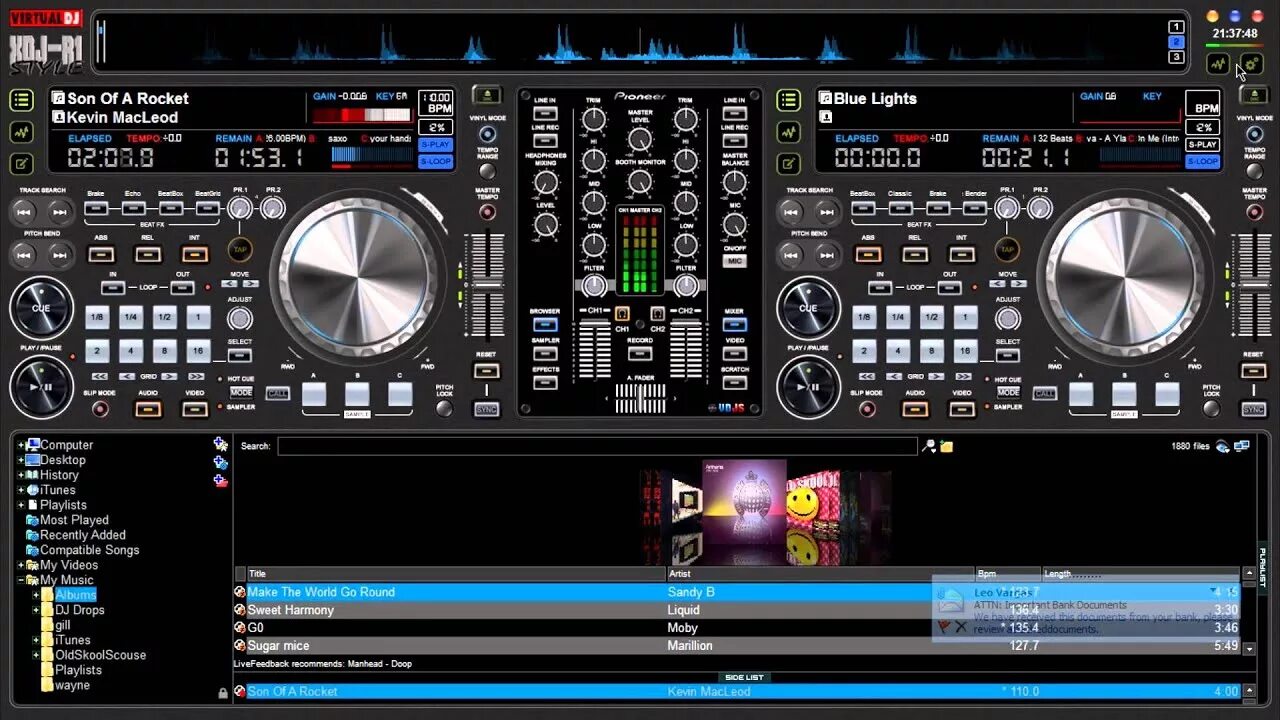Click left deck pitch bend forward button
The height and width of the screenshot is (720, 1280).
pos(60,254)
